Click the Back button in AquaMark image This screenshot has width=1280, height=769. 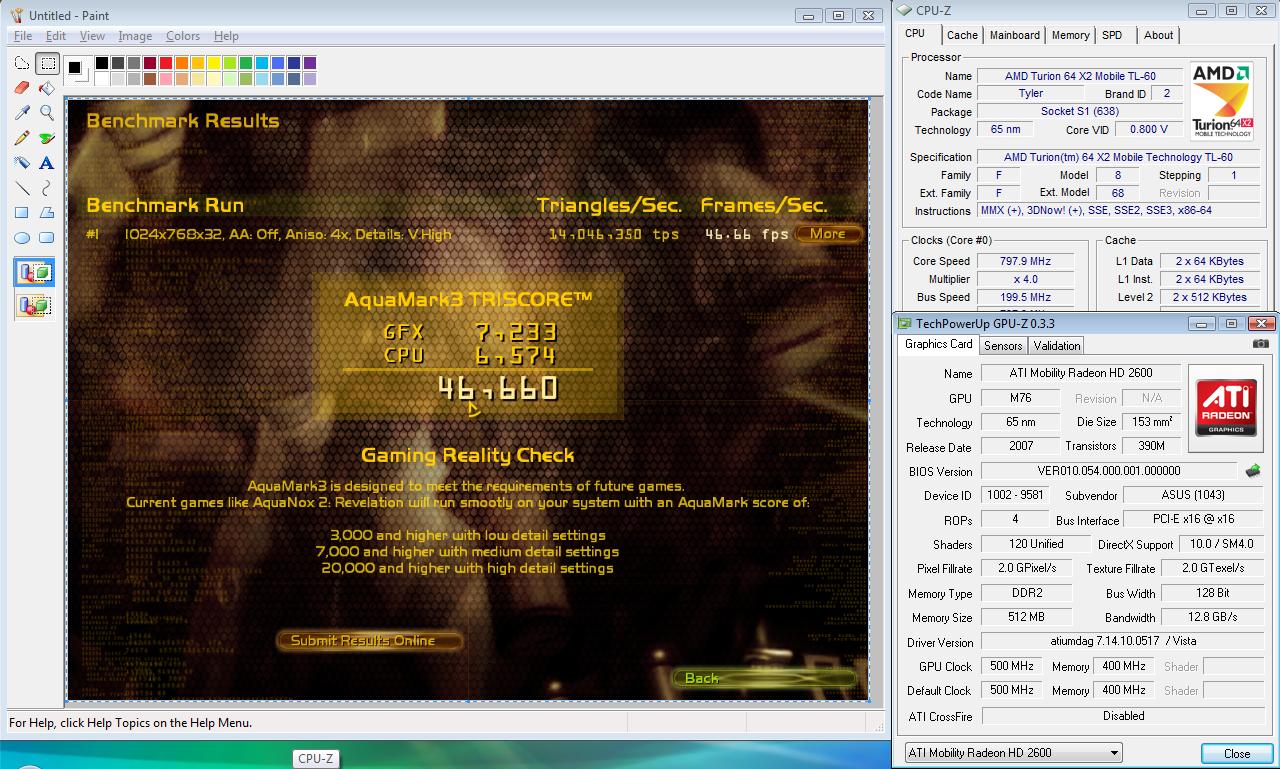(765, 678)
